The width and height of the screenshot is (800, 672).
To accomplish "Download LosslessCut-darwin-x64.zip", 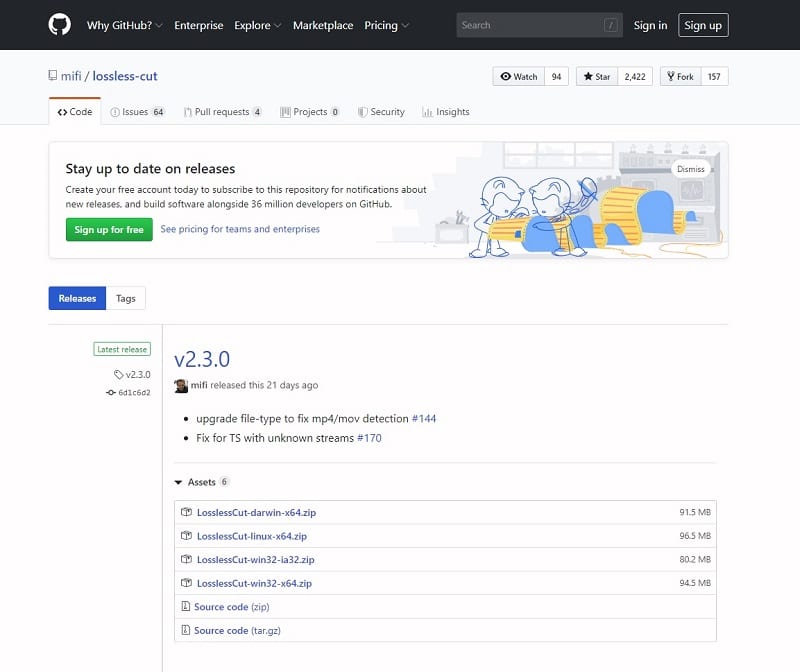I will pos(257,512).
